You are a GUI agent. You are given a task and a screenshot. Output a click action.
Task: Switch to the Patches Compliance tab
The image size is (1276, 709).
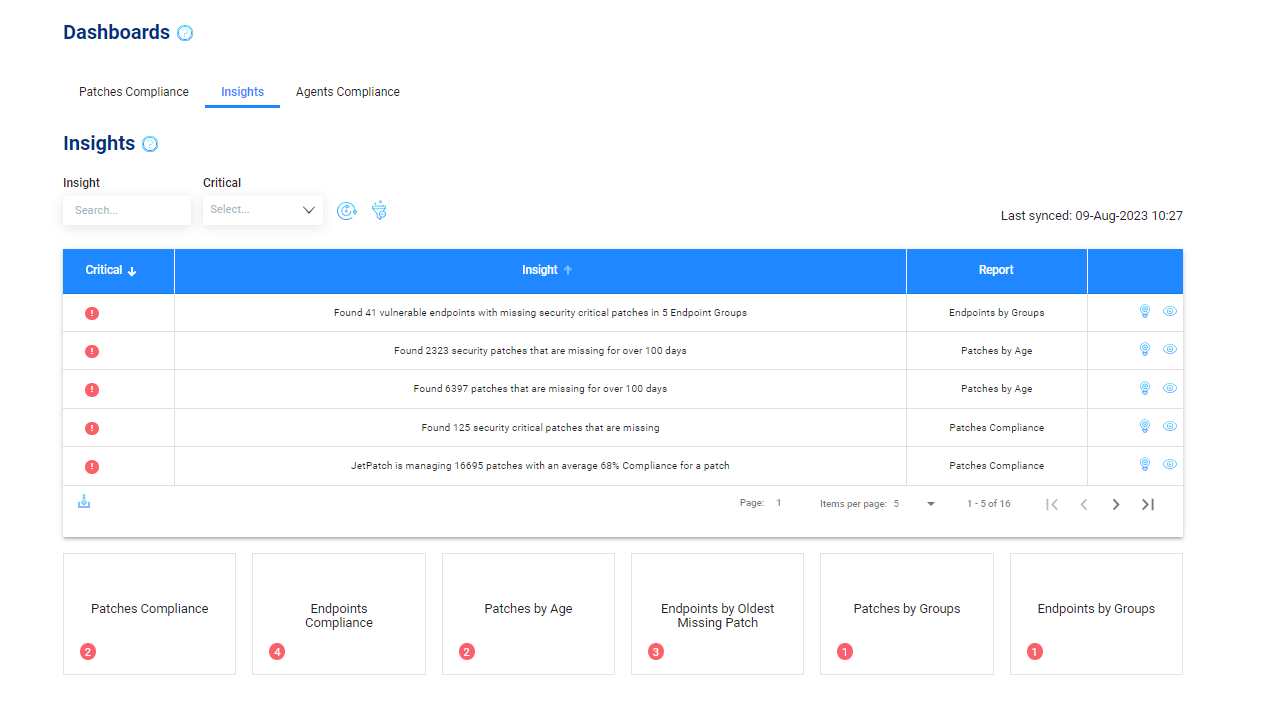[x=134, y=92]
